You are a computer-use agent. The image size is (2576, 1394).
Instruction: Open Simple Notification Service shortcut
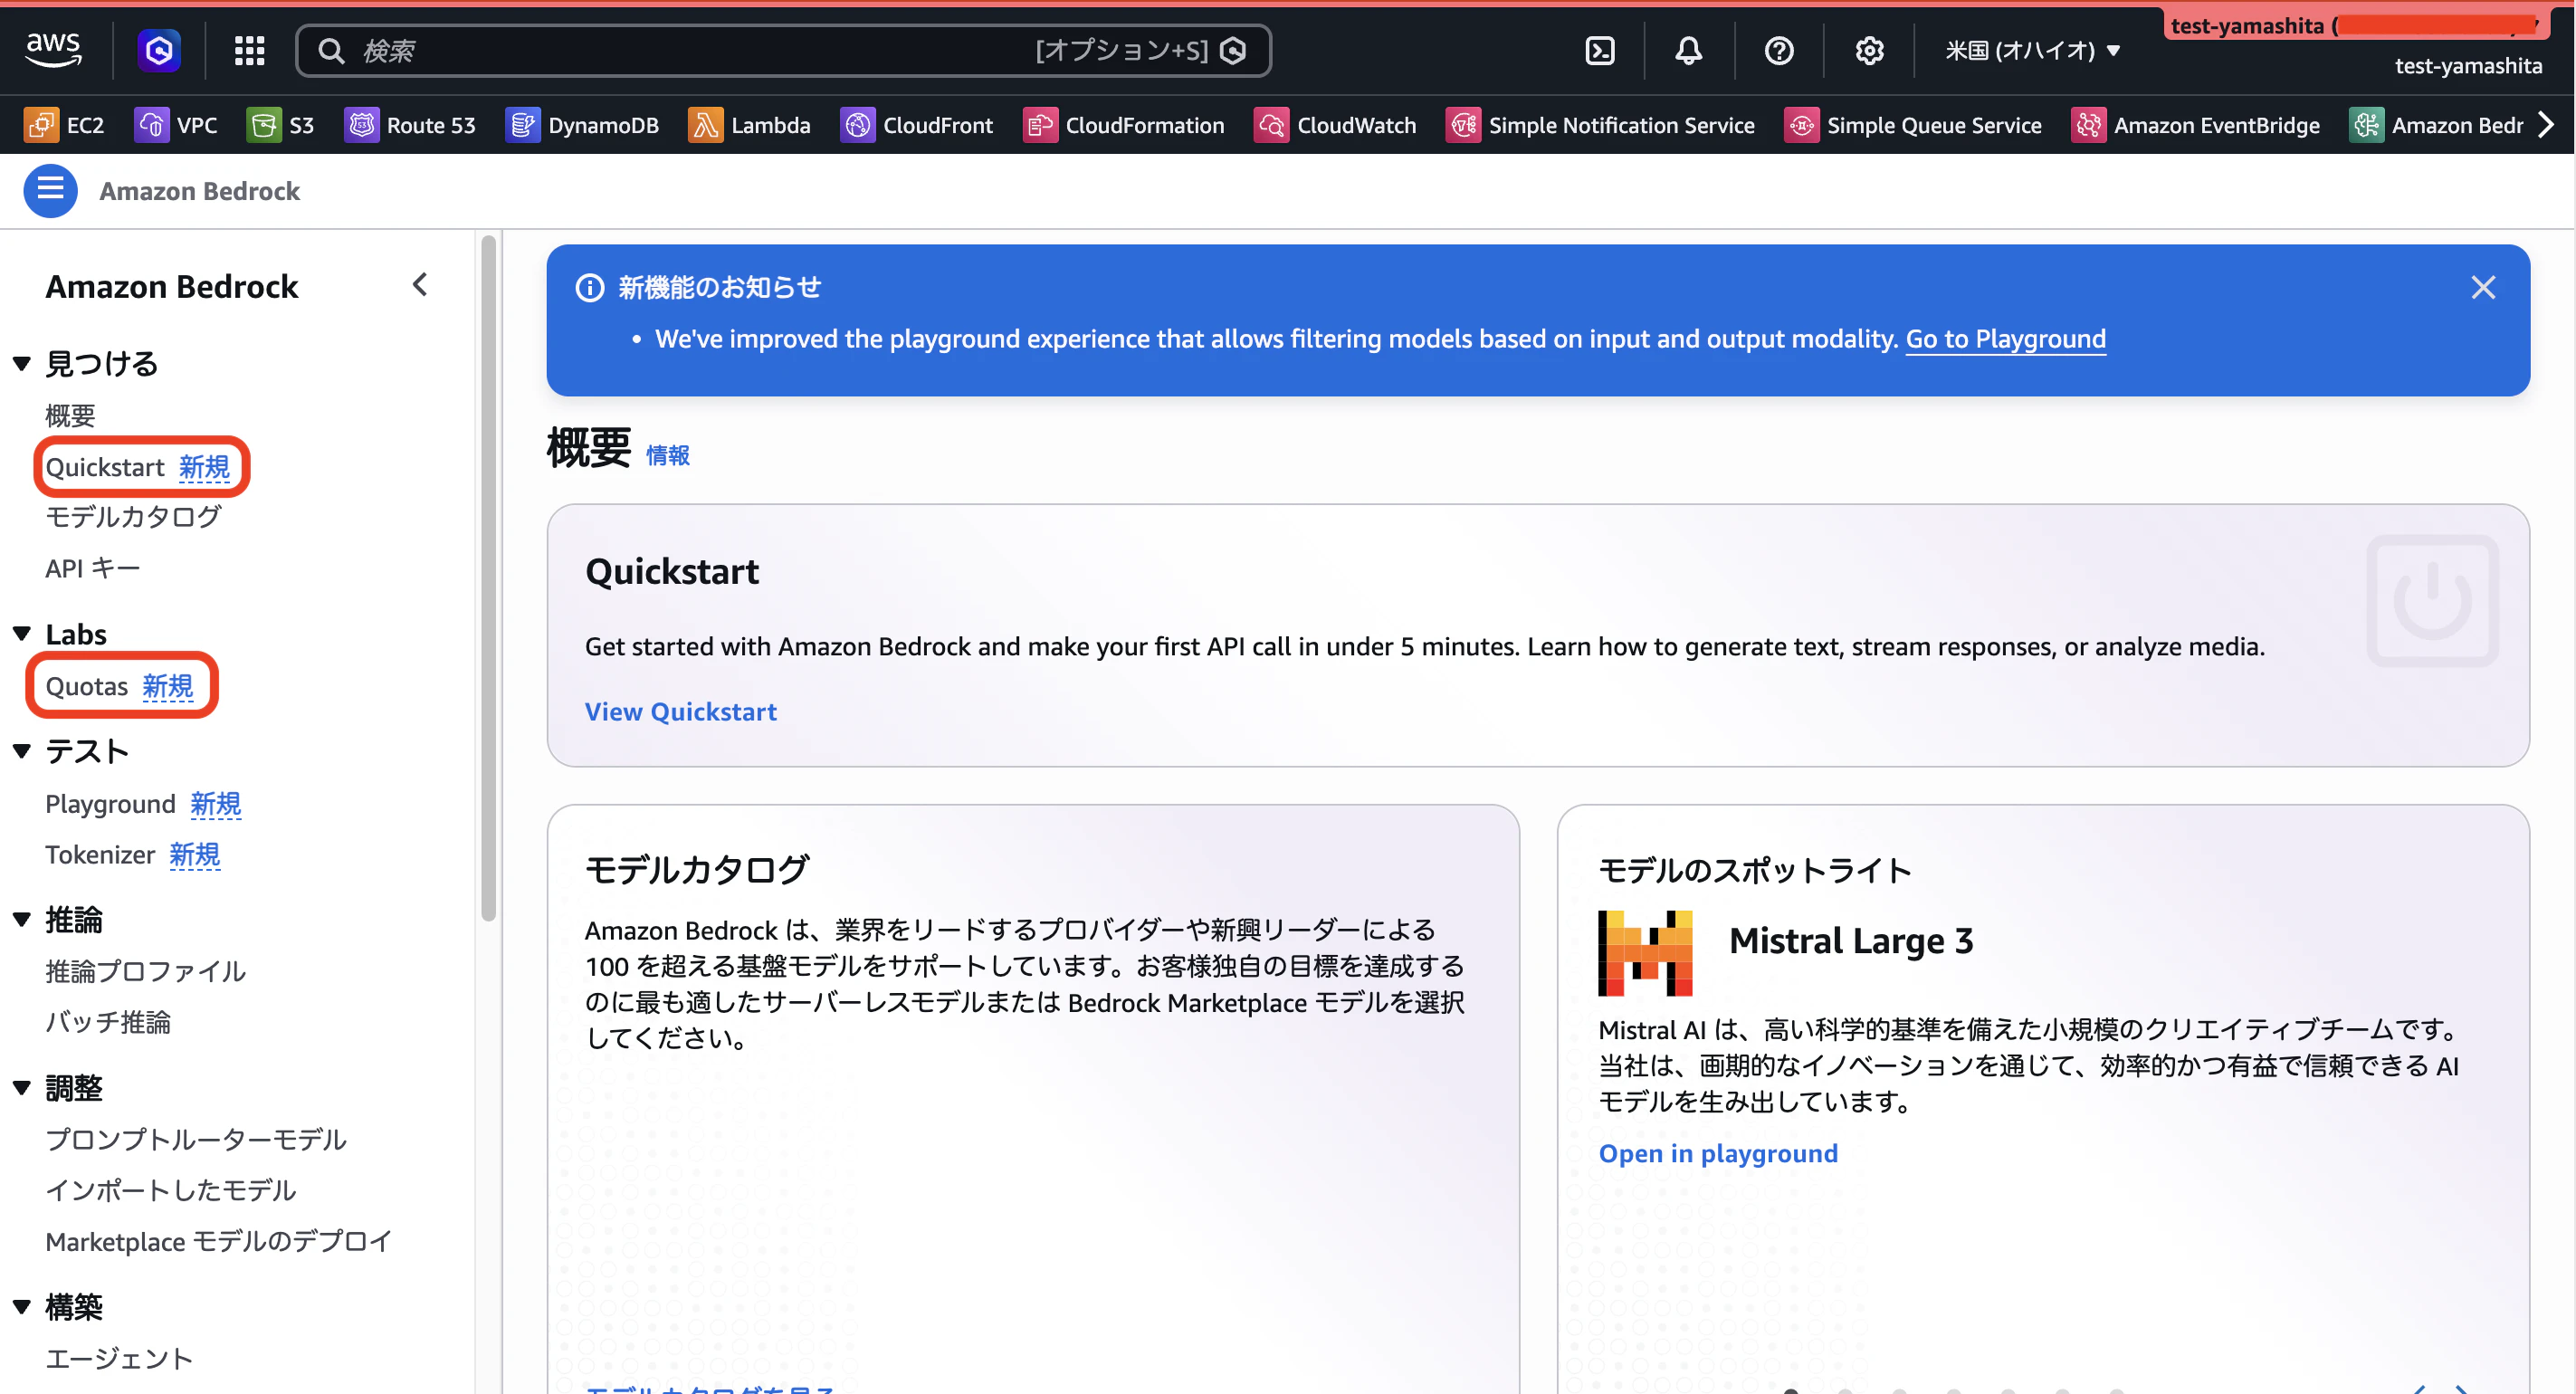(x=1600, y=125)
